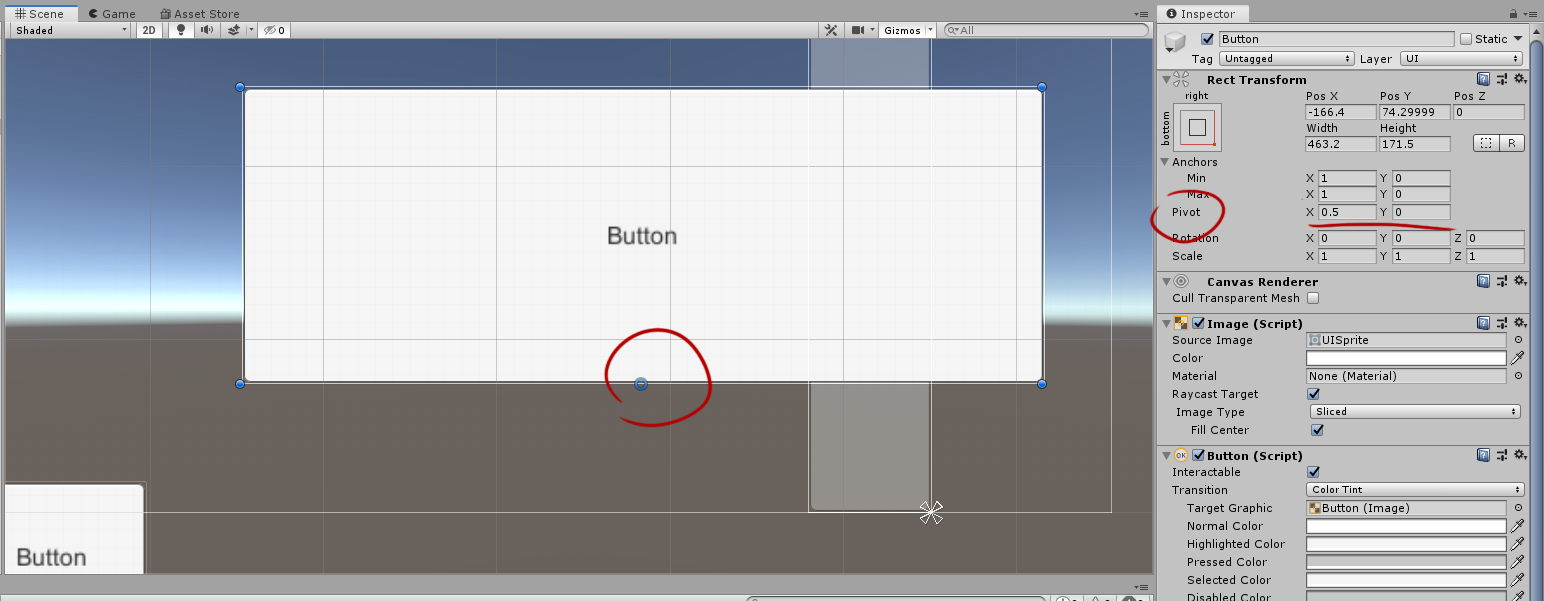This screenshot has width=1544, height=601.
Task: Toggle hidden objects visibility icon showing 0
Action: click(x=274, y=30)
